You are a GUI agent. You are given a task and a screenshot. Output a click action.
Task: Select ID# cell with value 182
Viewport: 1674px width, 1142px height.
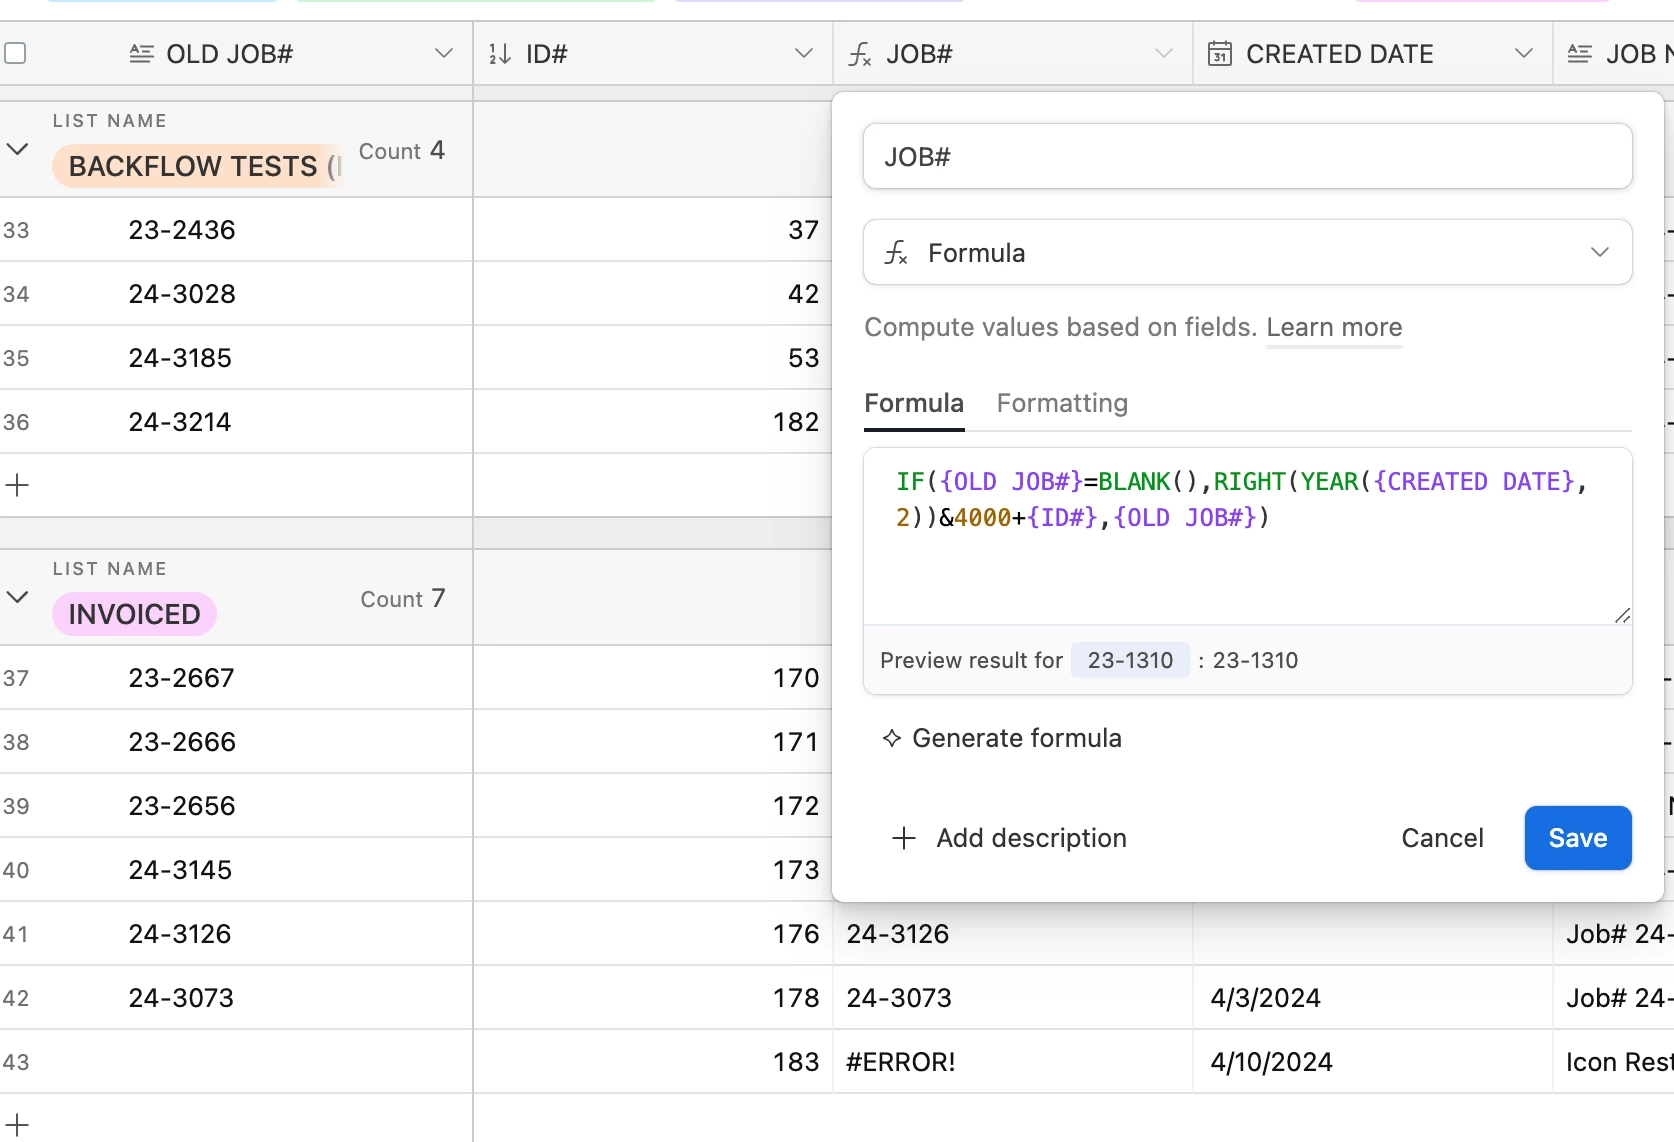(x=653, y=422)
